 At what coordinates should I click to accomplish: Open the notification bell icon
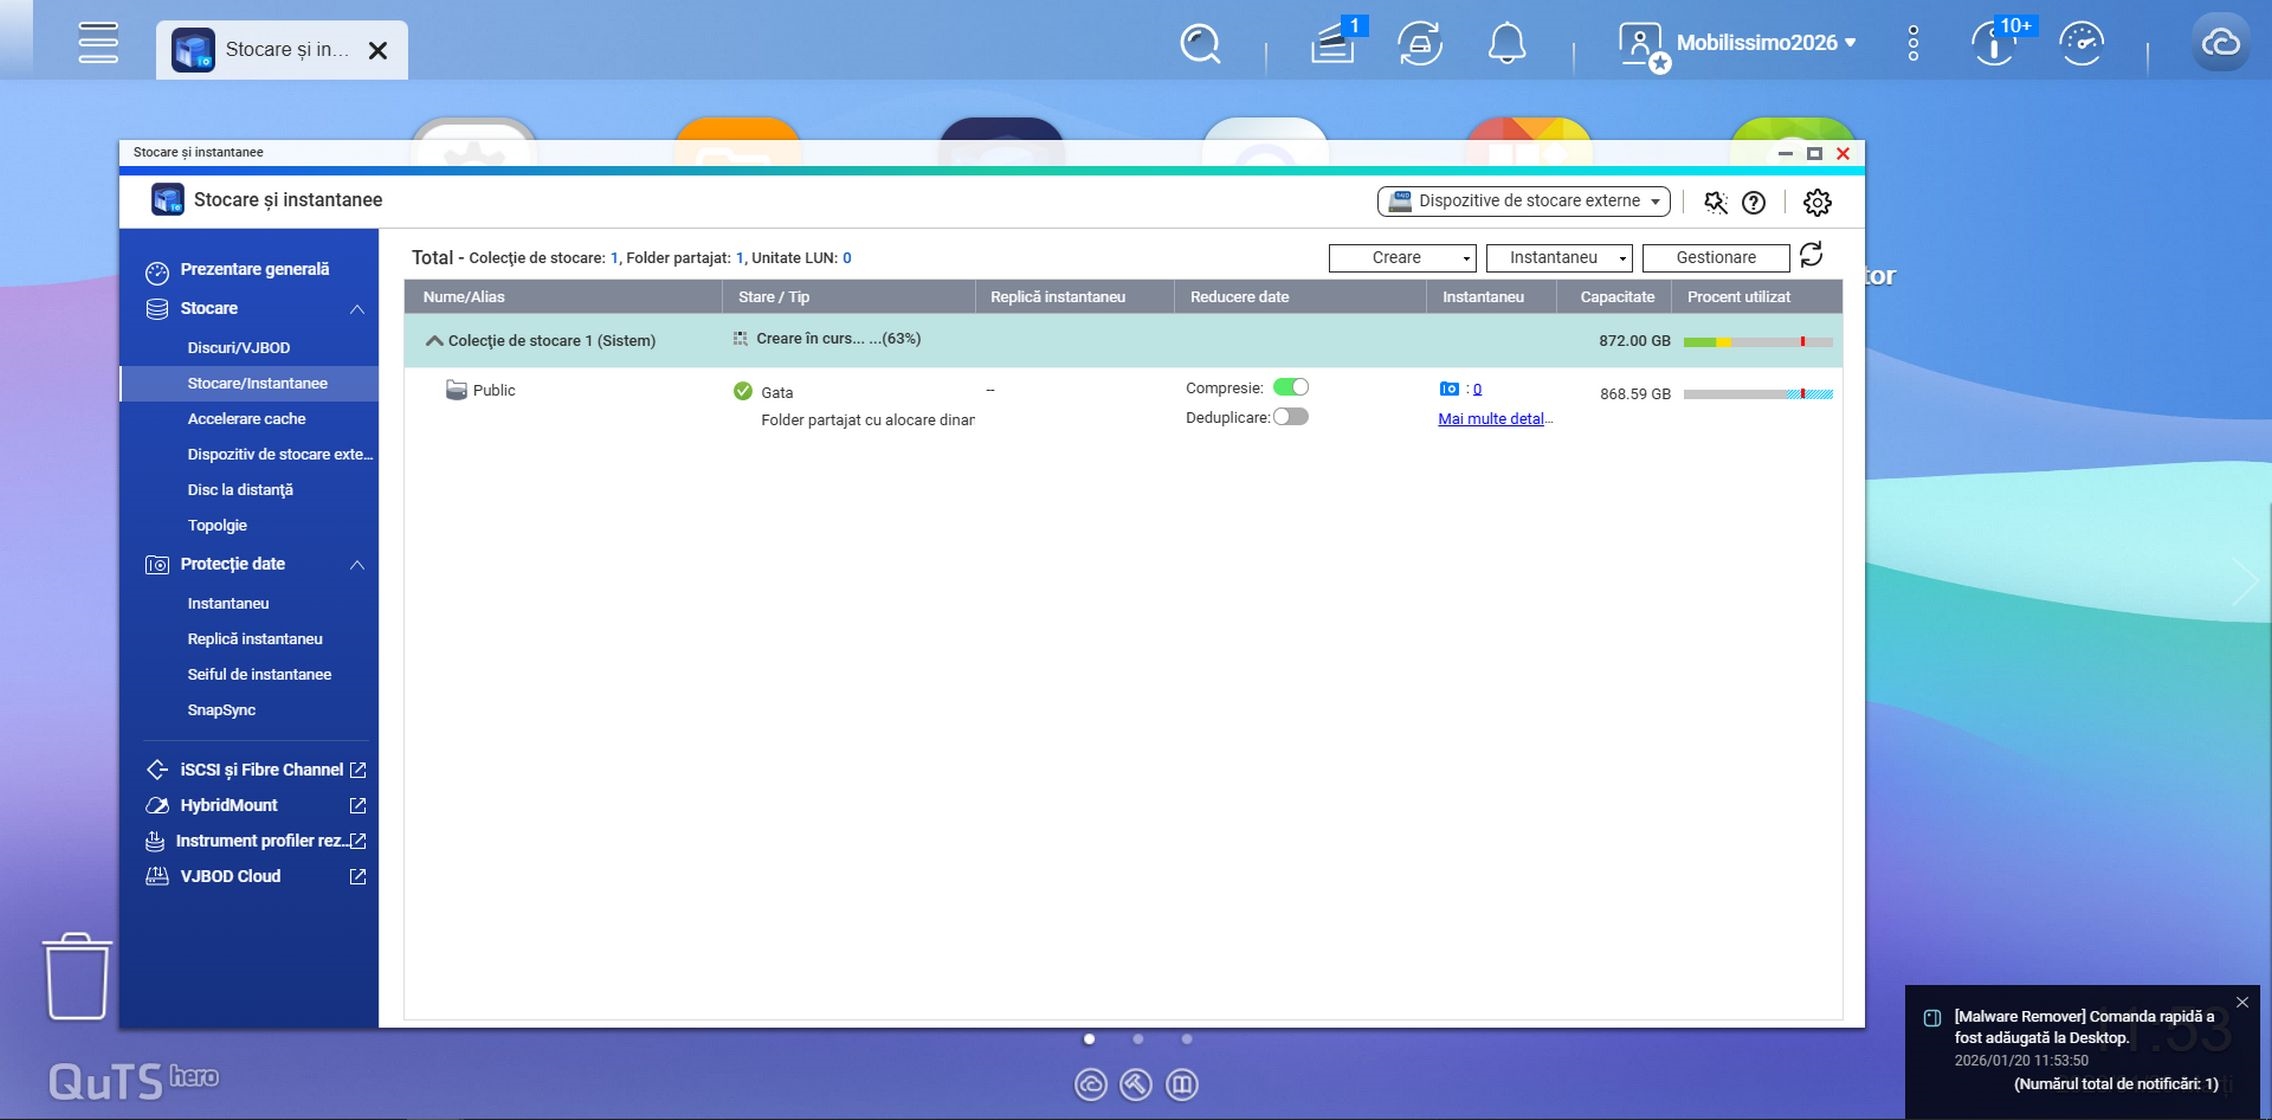1506,44
